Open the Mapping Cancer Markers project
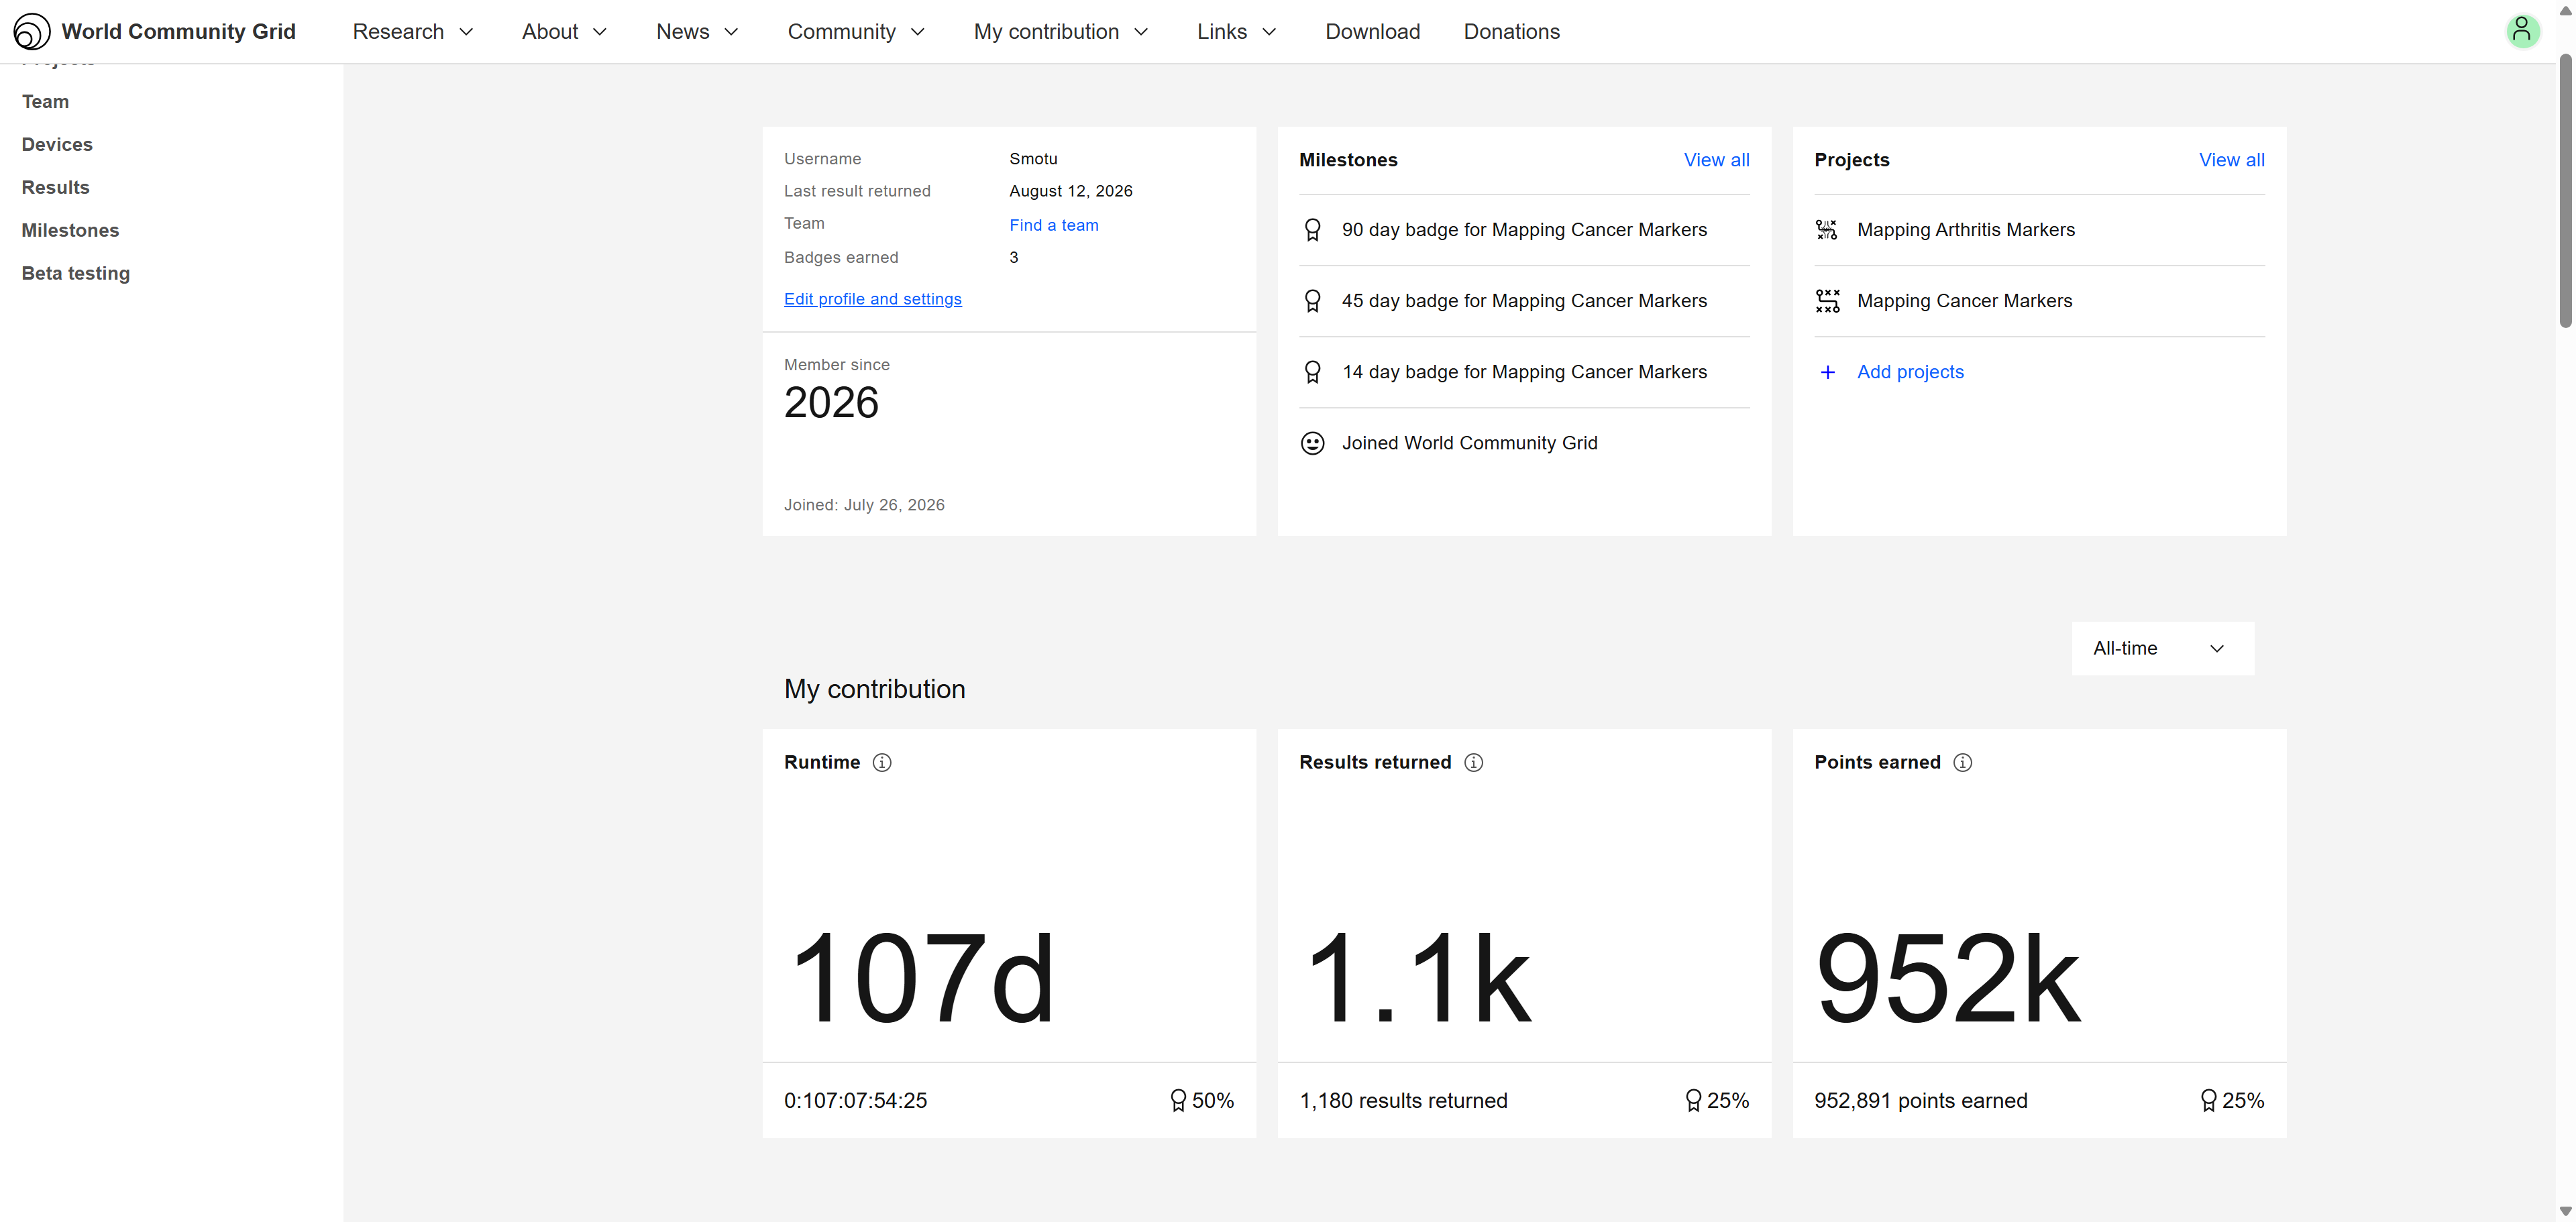Viewport: 2576px width, 1222px height. pyautogui.click(x=1964, y=301)
